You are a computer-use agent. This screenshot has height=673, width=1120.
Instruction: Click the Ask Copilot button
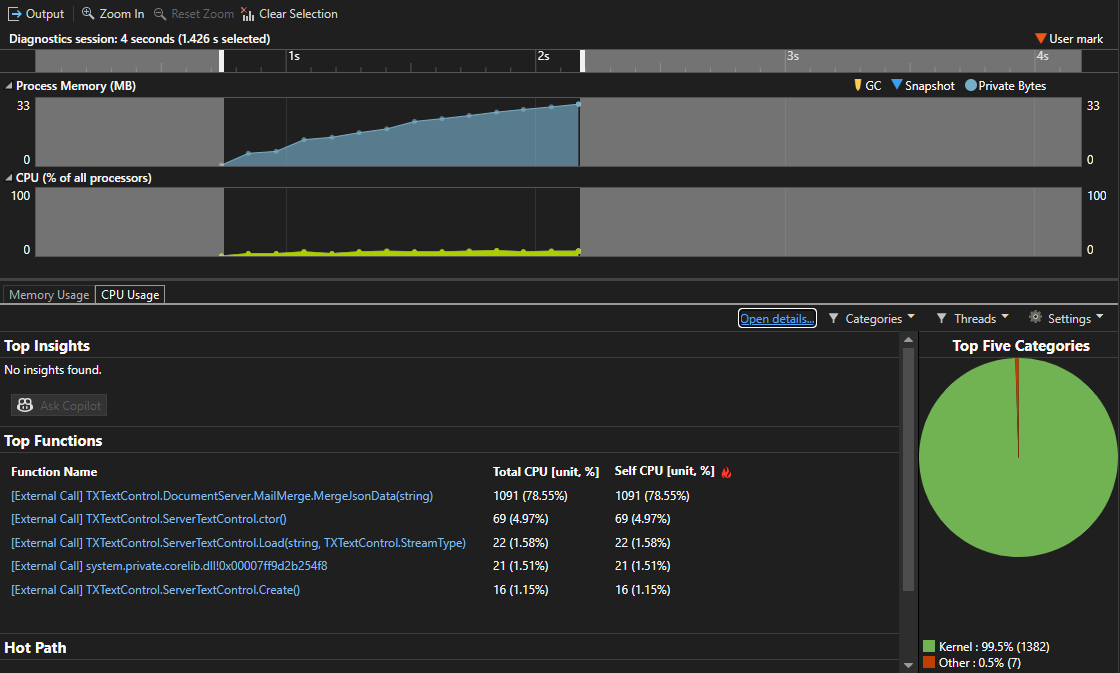coord(58,404)
